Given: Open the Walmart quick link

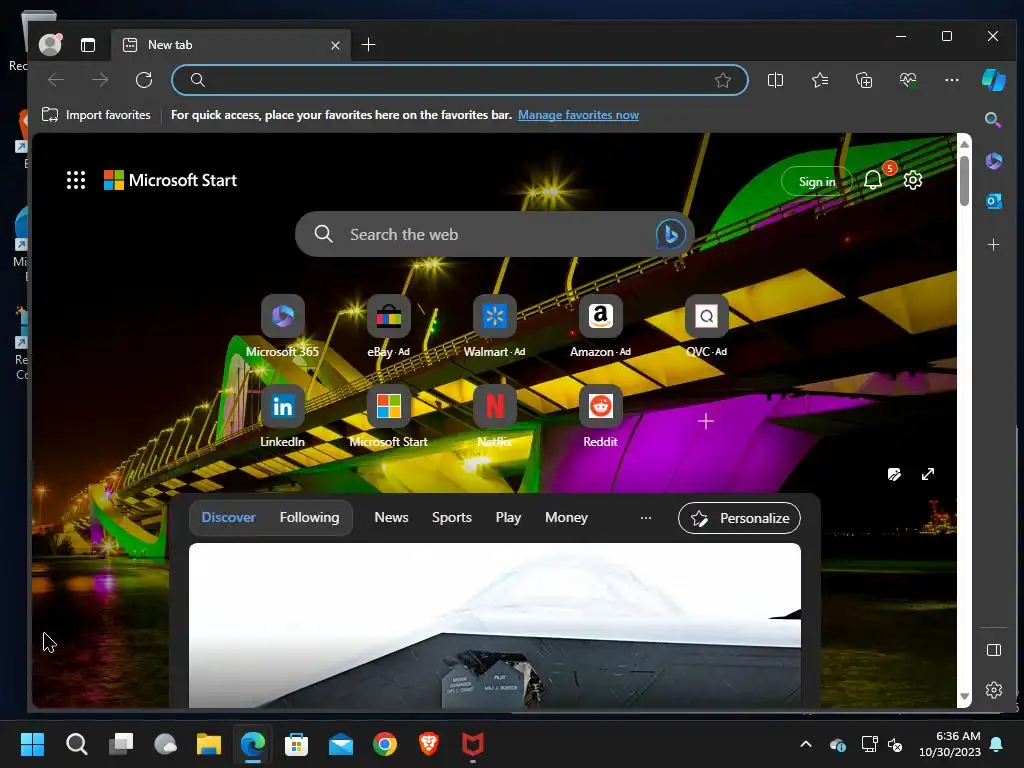Looking at the screenshot, I should tap(494, 327).
